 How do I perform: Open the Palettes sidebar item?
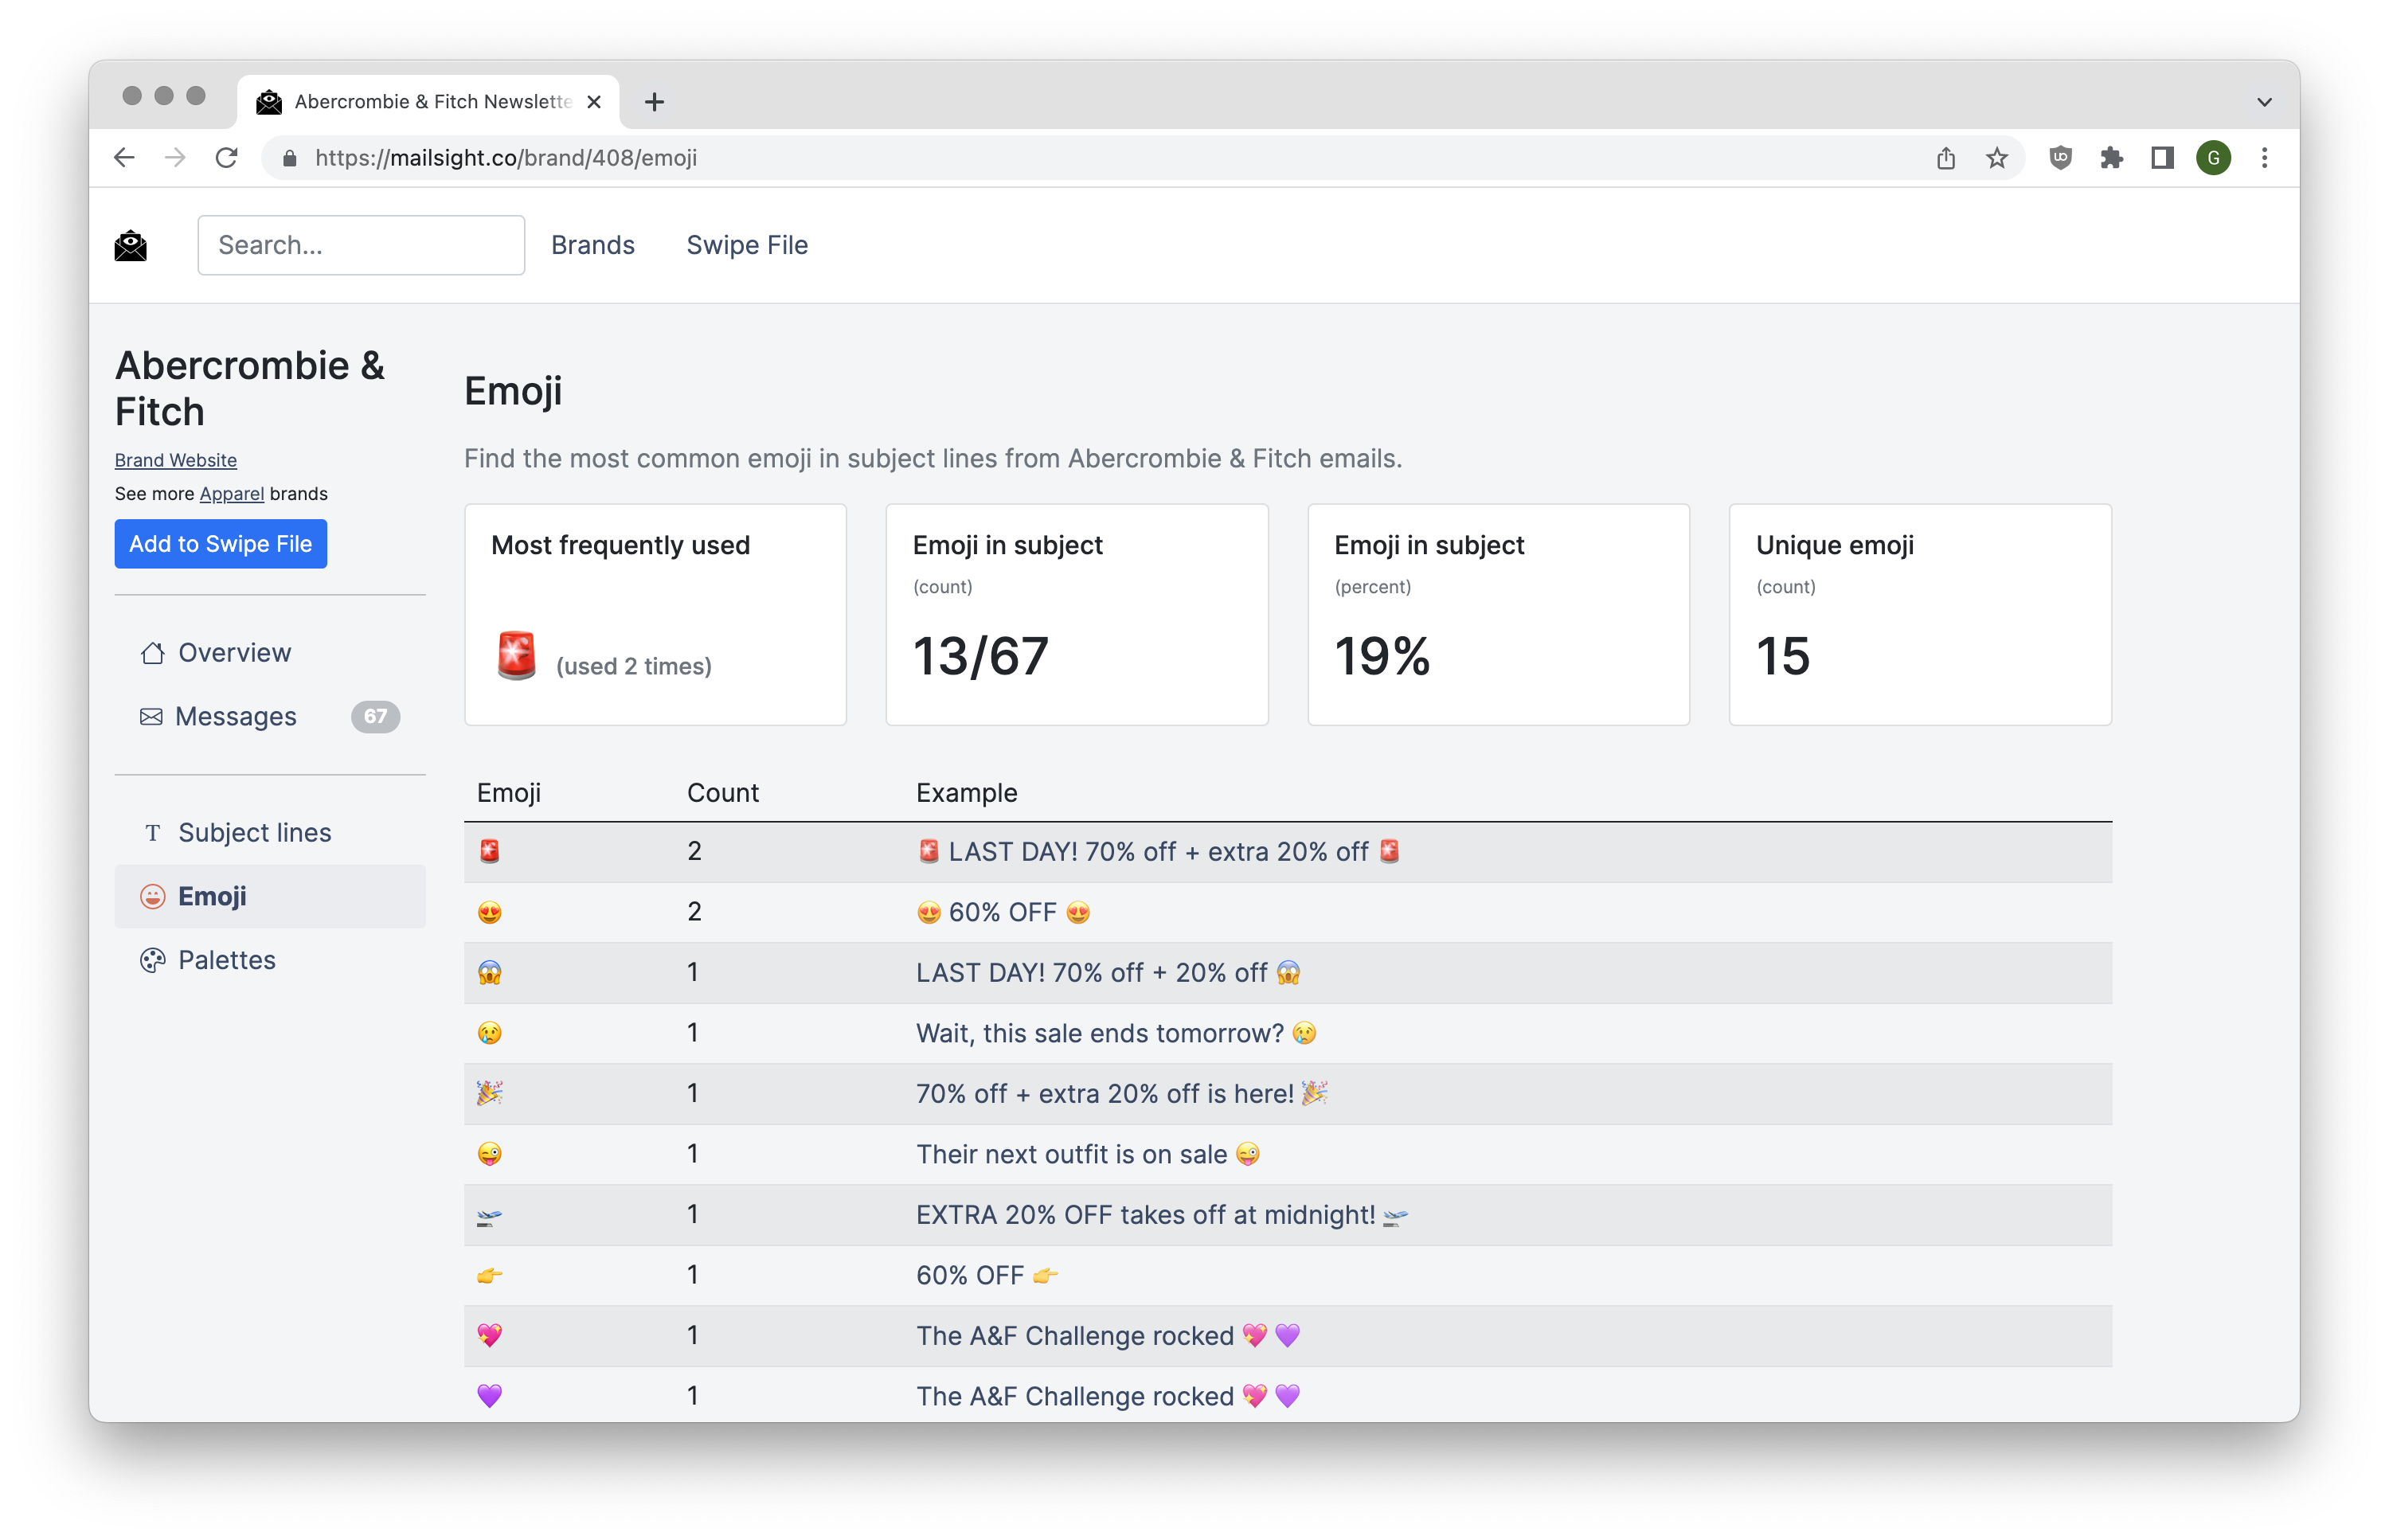(x=270, y=961)
